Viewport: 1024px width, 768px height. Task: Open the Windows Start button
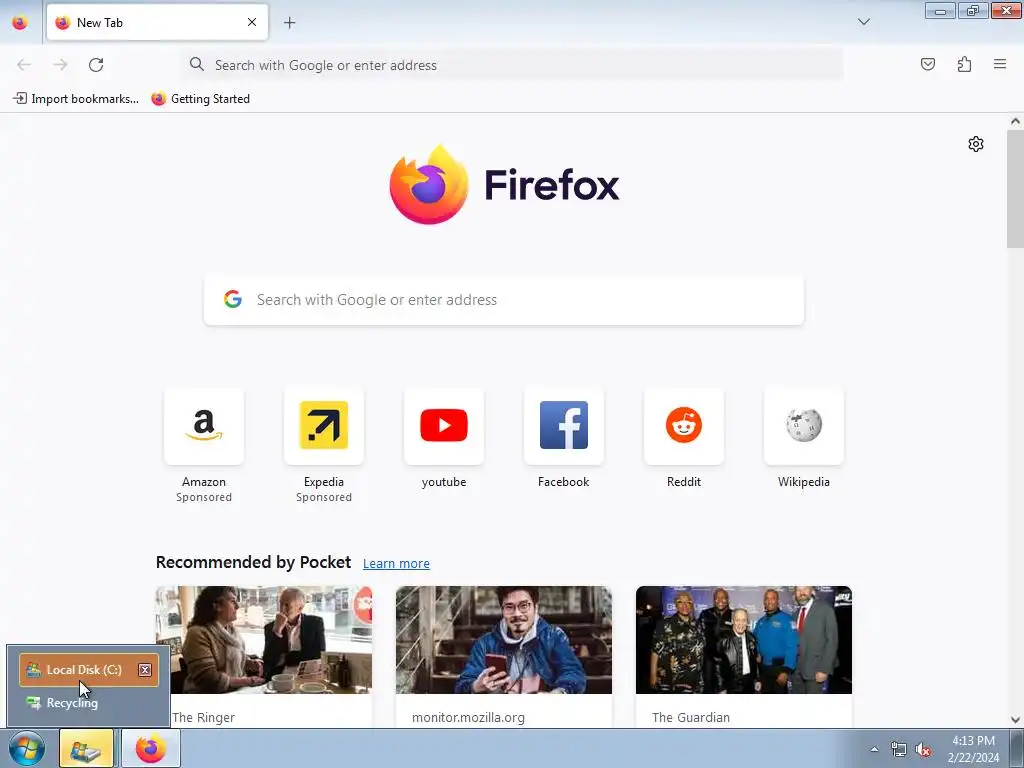tap(27, 748)
